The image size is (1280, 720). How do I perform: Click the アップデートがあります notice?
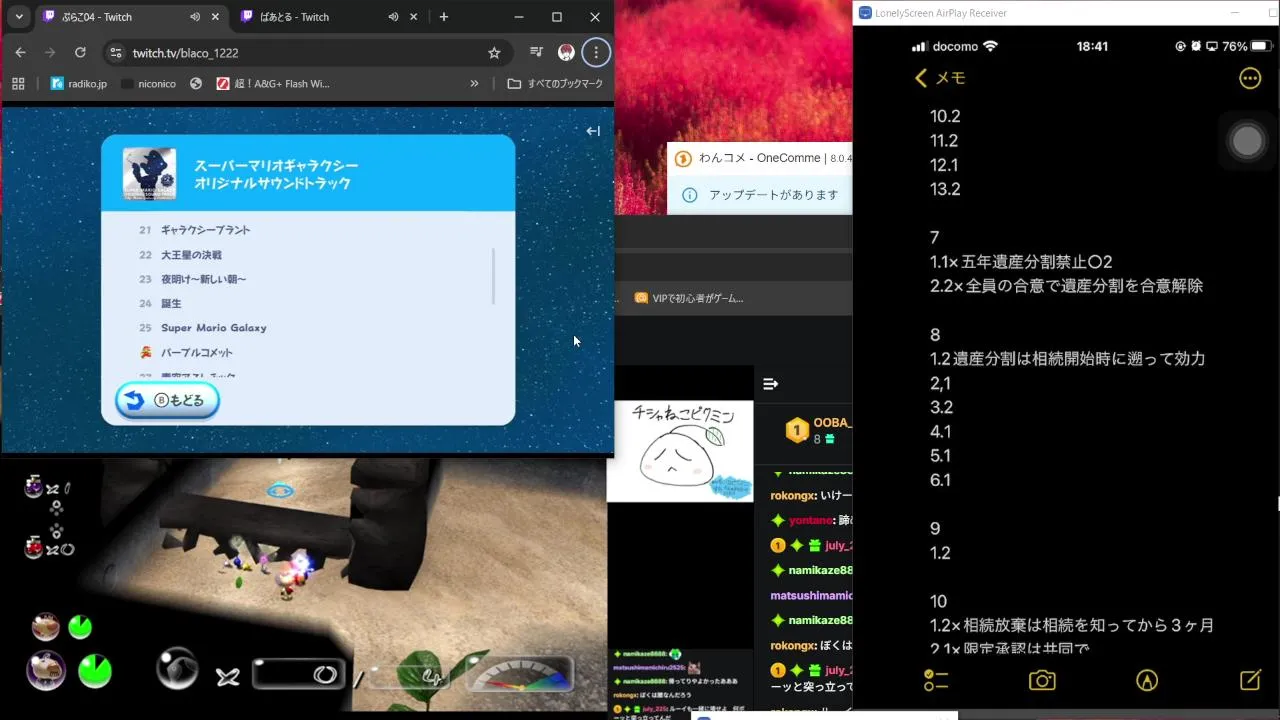click(774, 195)
